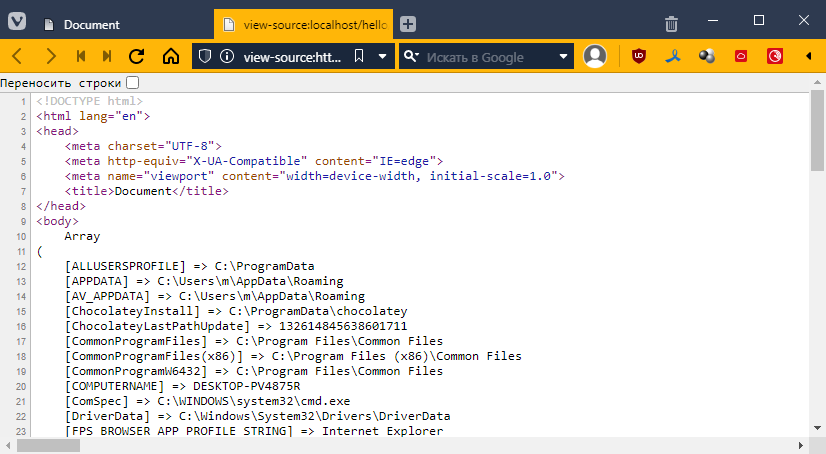This screenshot has width=826, height=454.
Task: Open a new tab with plus button
Action: click(408, 24)
